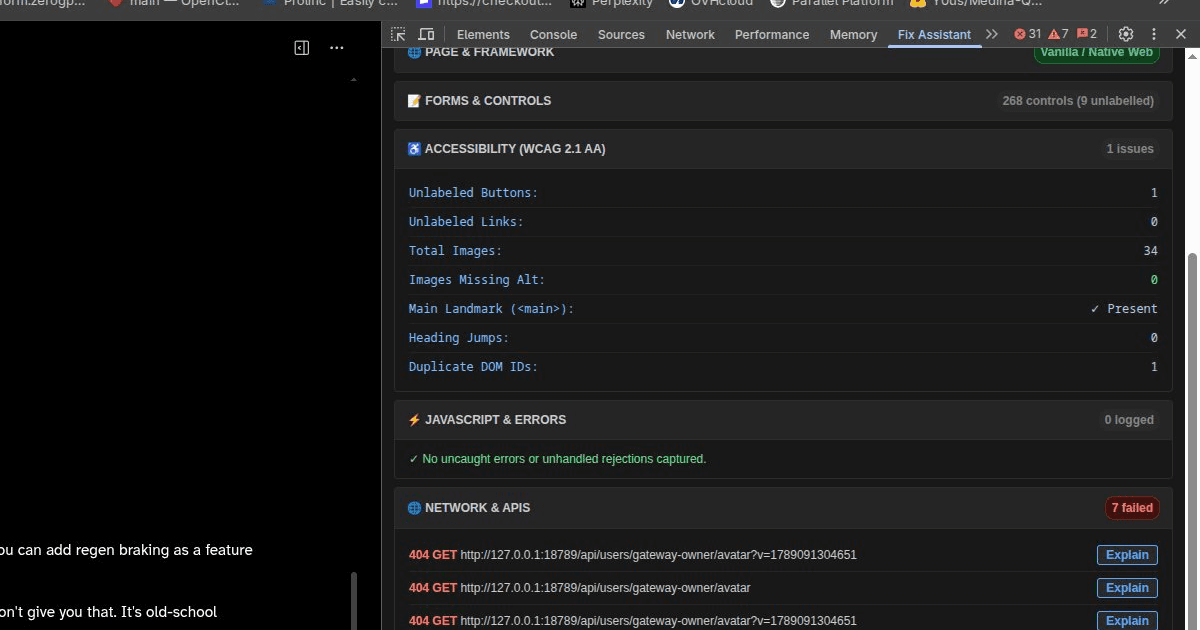This screenshot has height=630, width=1200.
Task: Show more DevTools tabs chevron
Action: click(992, 34)
